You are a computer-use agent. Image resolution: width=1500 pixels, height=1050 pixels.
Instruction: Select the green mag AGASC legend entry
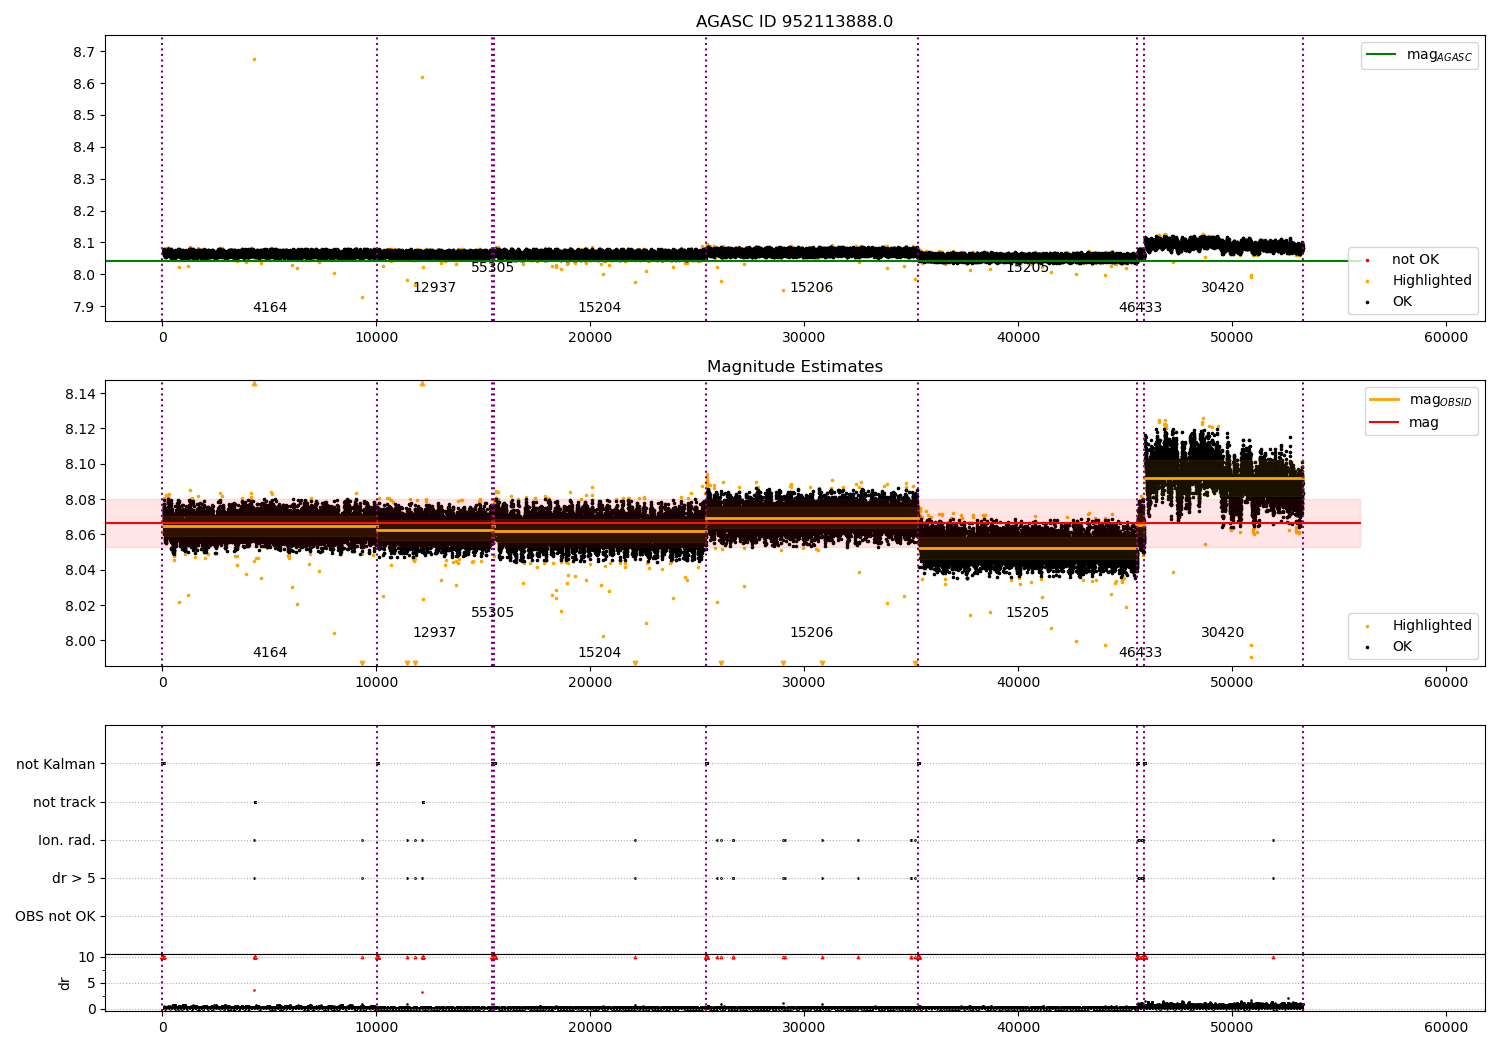coord(1419,55)
